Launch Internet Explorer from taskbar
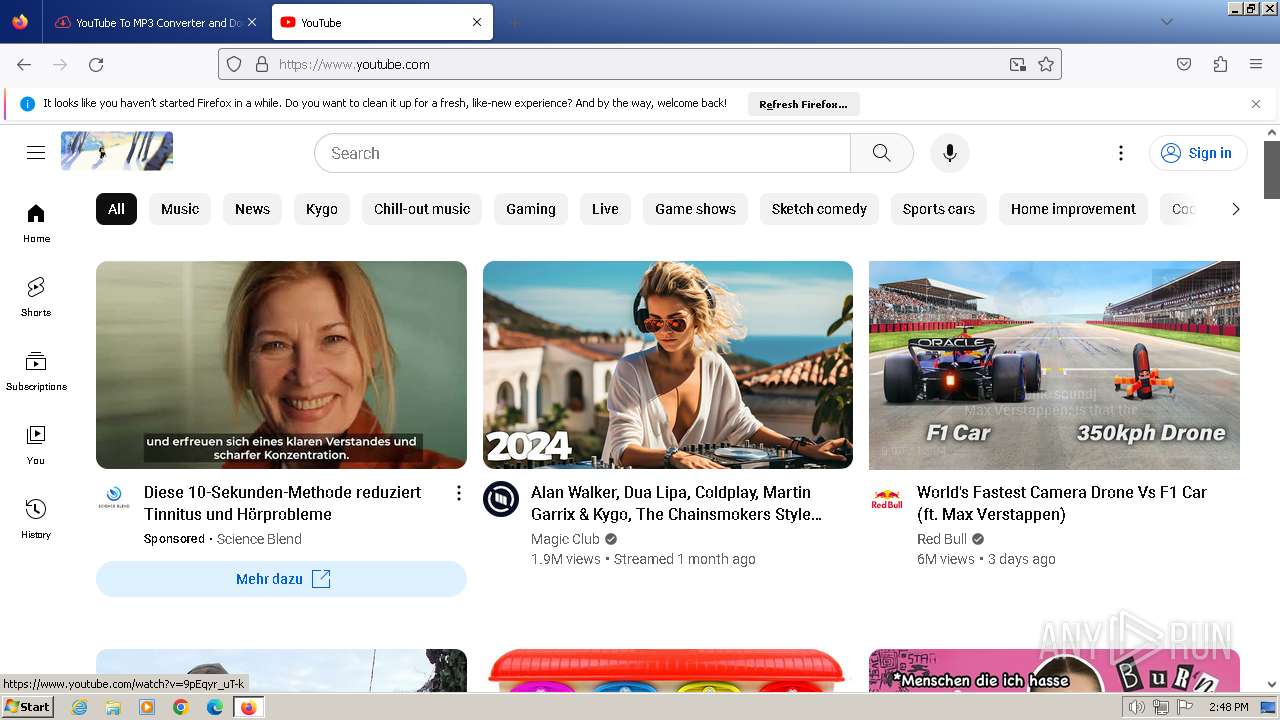Image resolution: width=1280 pixels, height=720 pixels. (79, 707)
